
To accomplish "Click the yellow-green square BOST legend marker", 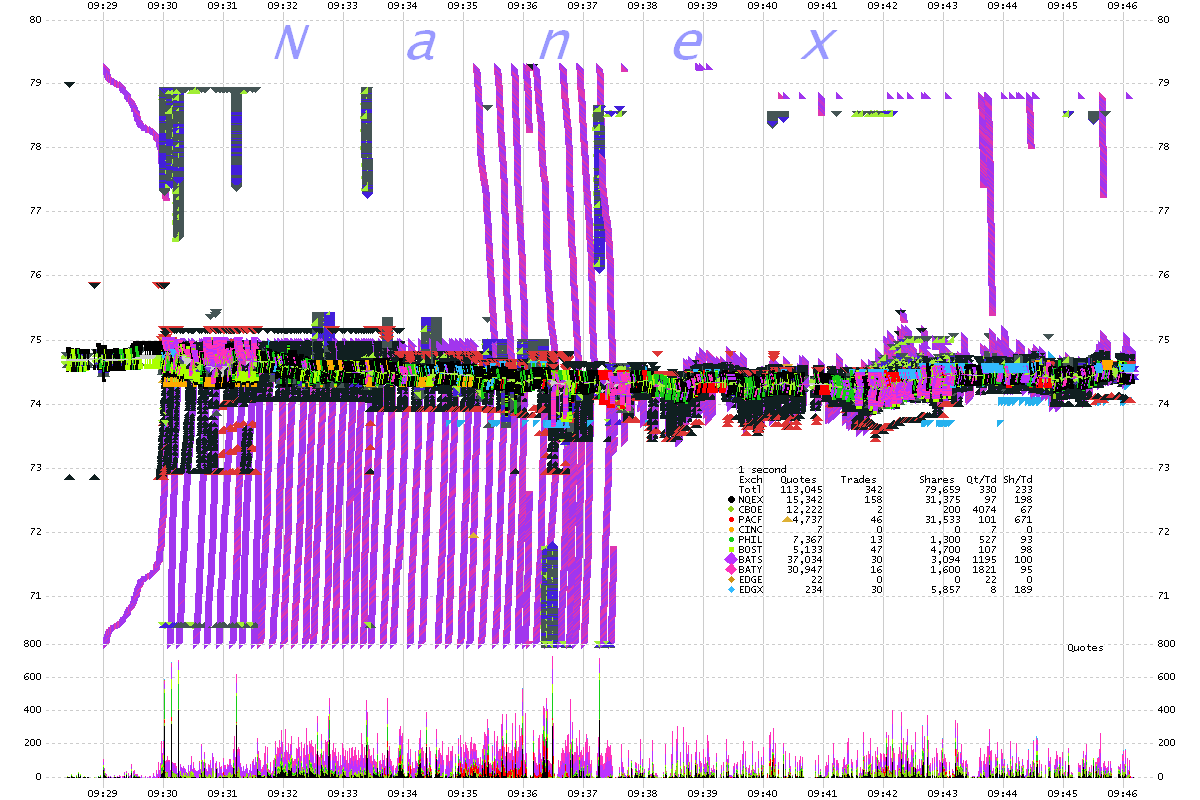I will 731,549.
